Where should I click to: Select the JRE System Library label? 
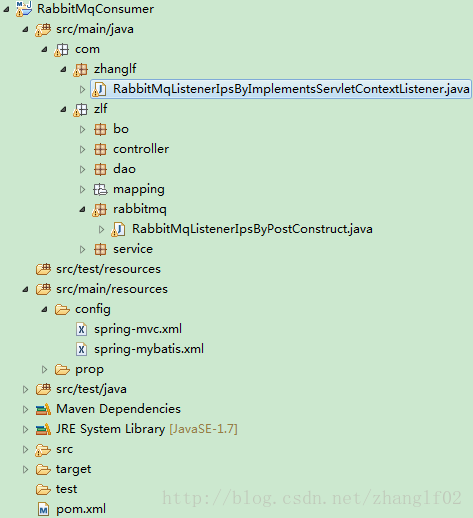[x=110, y=429]
